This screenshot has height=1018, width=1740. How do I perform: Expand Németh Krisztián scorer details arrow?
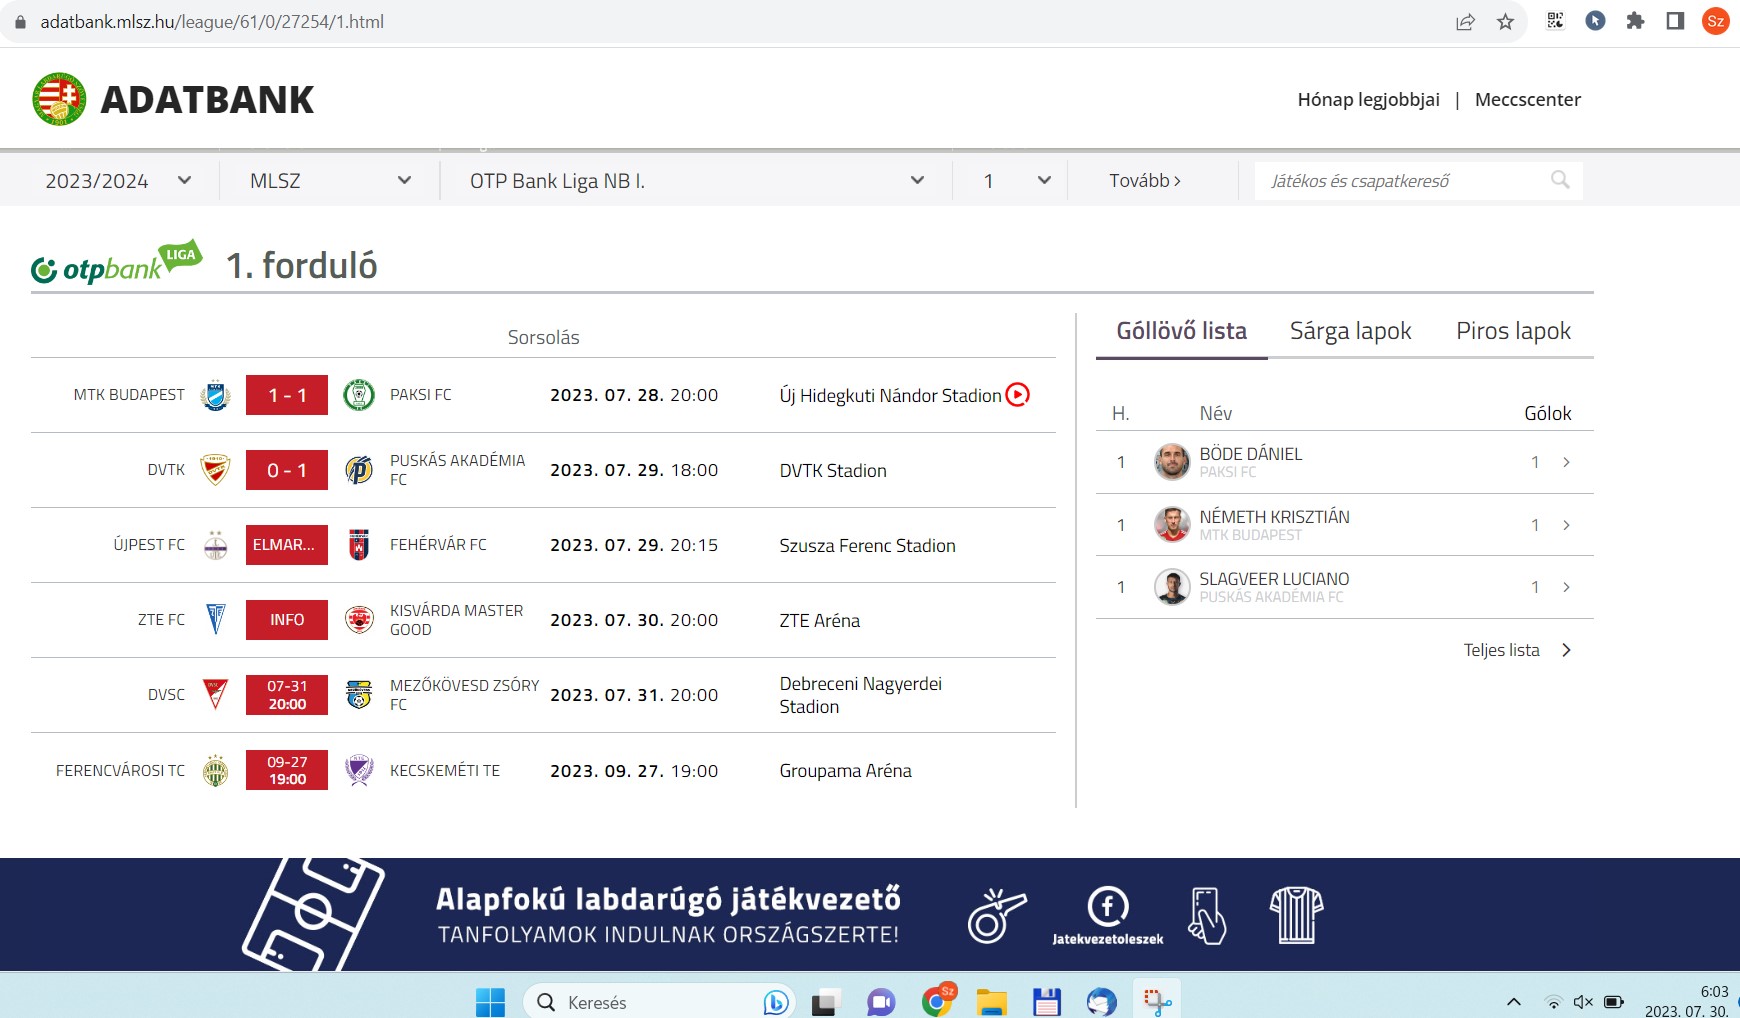click(x=1566, y=525)
